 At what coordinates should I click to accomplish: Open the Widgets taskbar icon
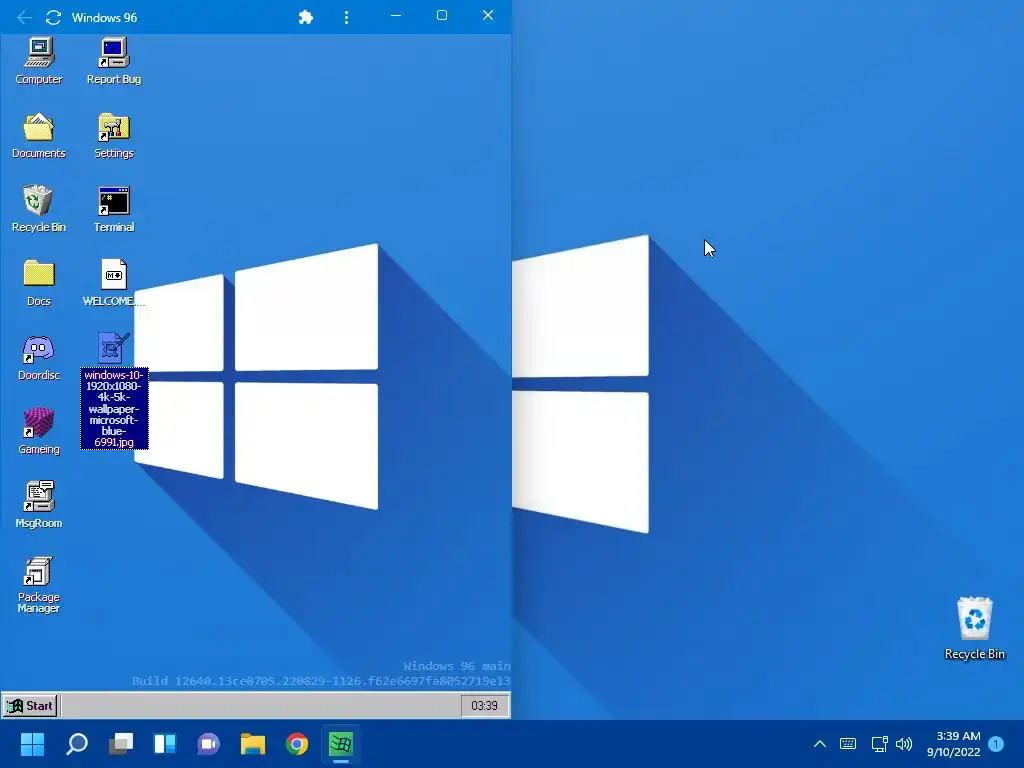pos(165,744)
